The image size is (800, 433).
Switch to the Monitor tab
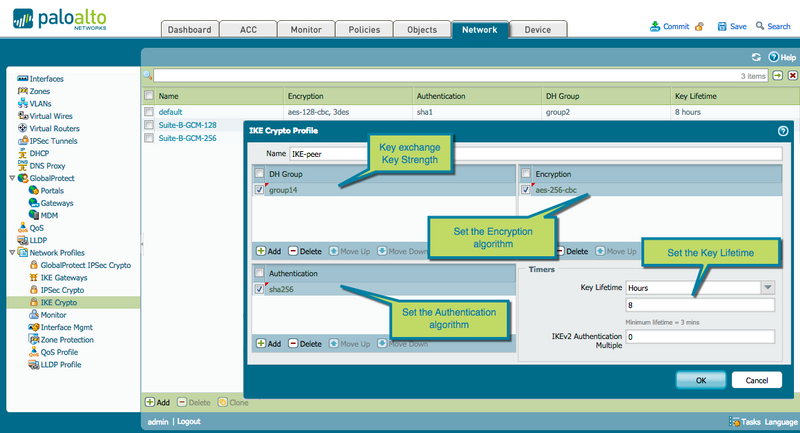pos(306,30)
